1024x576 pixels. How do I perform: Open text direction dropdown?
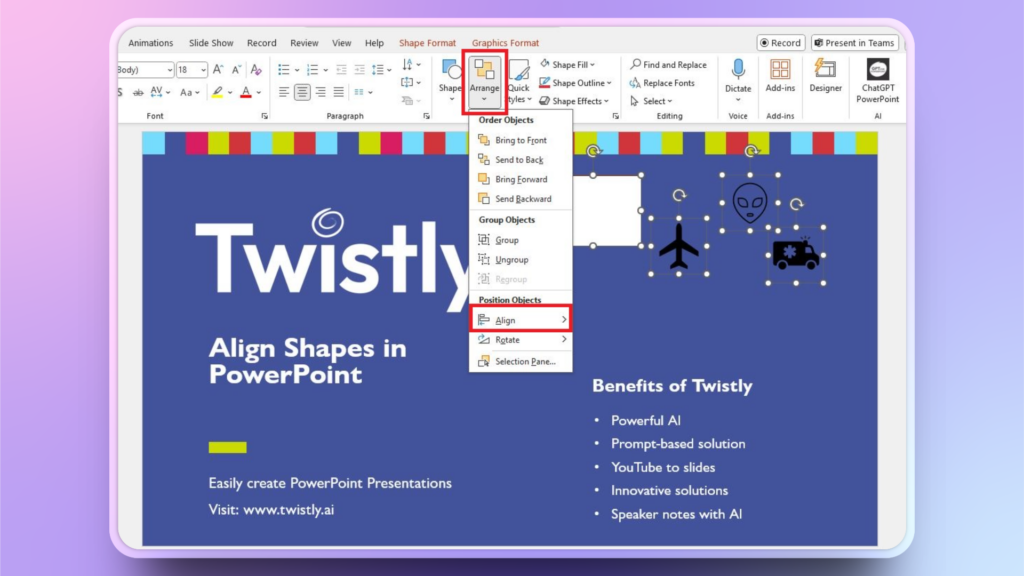[411, 65]
